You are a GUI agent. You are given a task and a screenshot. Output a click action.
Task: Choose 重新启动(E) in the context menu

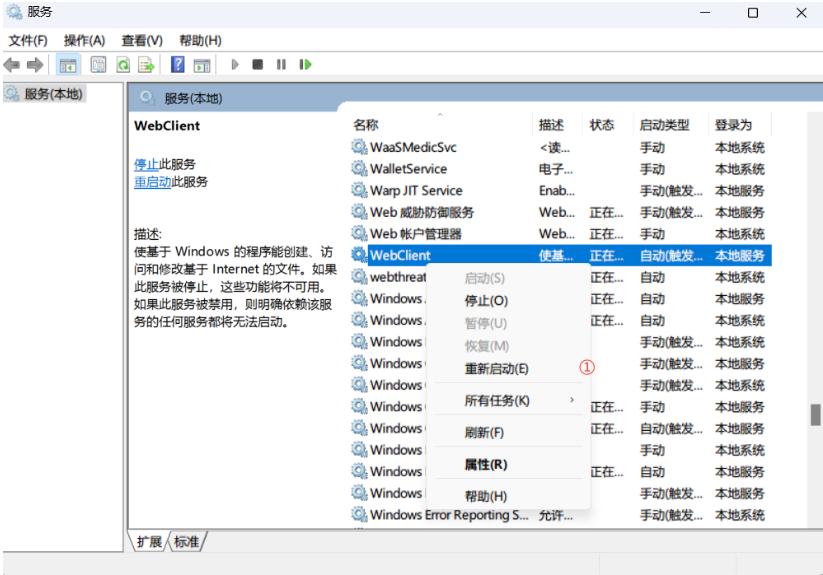coord(496,368)
